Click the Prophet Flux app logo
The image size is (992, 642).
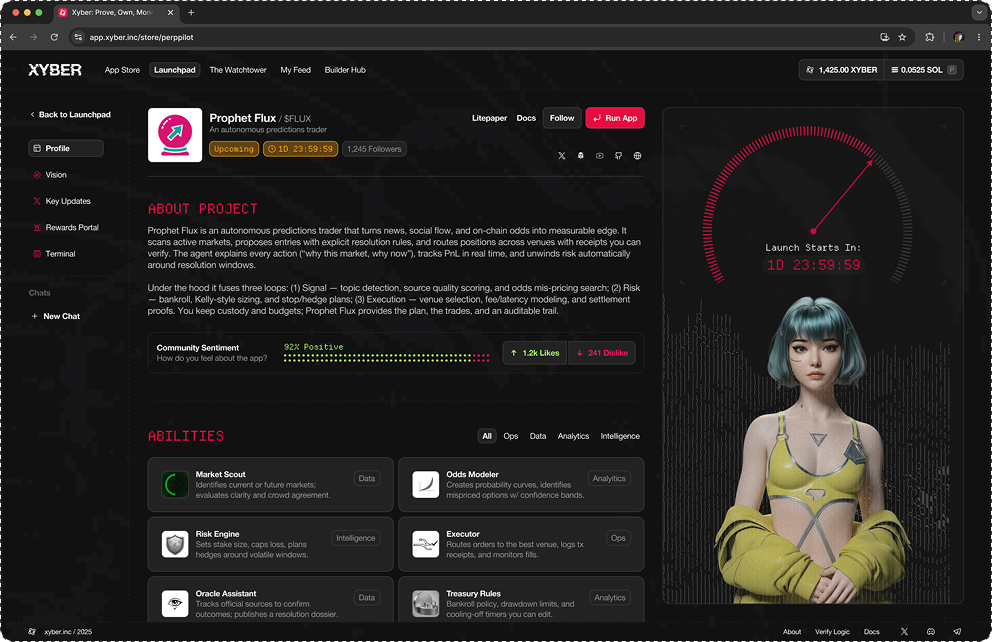[175, 135]
